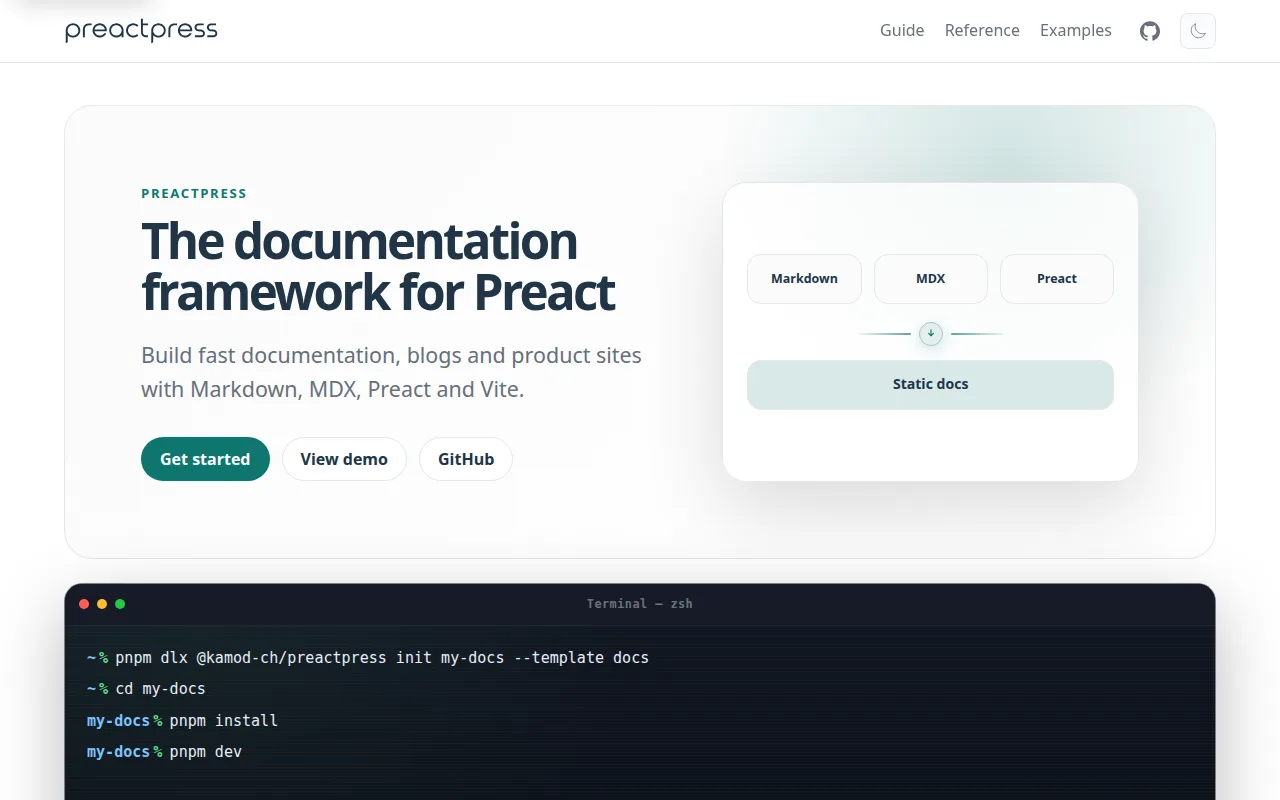Click the 'pnpm dlx @kamod-ch/preactpress init' command line
The height and width of the screenshot is (800, 1280).
tap(368, 658)
